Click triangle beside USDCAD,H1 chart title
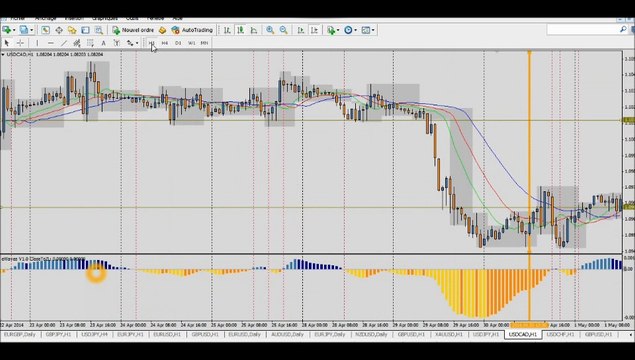 (3, 54)
